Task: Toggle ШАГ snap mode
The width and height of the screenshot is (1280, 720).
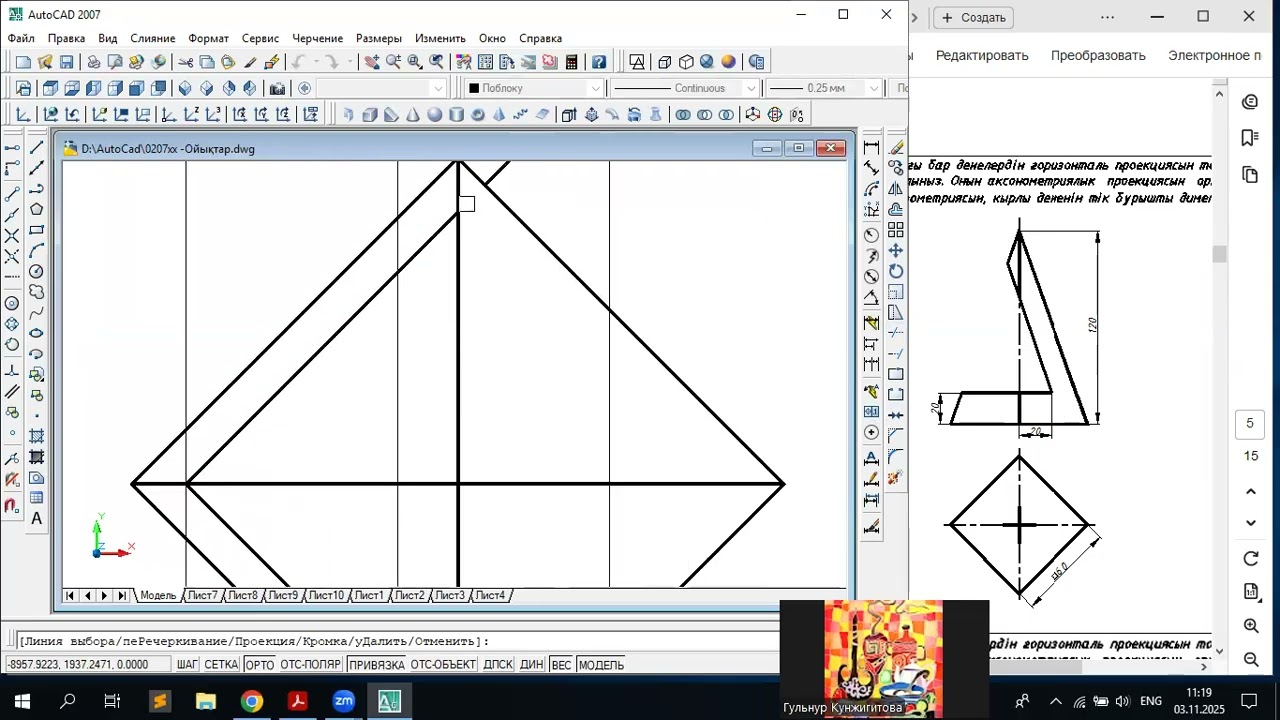Action: (188, 665)
